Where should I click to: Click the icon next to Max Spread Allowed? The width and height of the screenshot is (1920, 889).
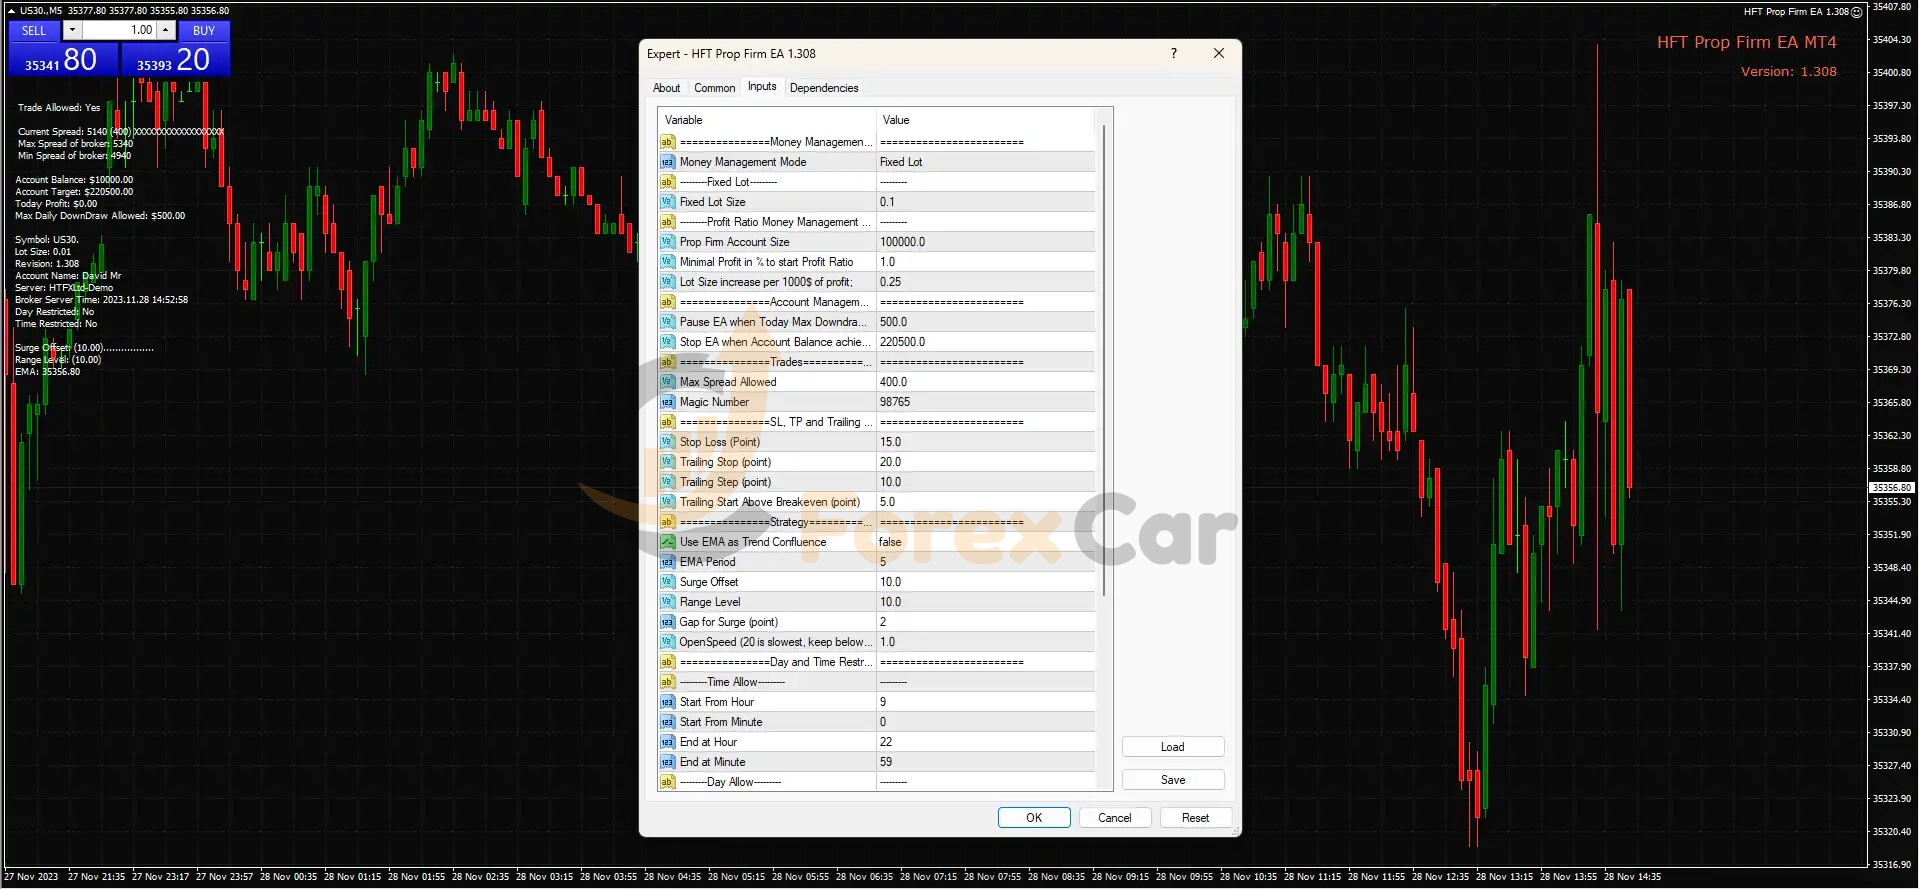point(667,382)
